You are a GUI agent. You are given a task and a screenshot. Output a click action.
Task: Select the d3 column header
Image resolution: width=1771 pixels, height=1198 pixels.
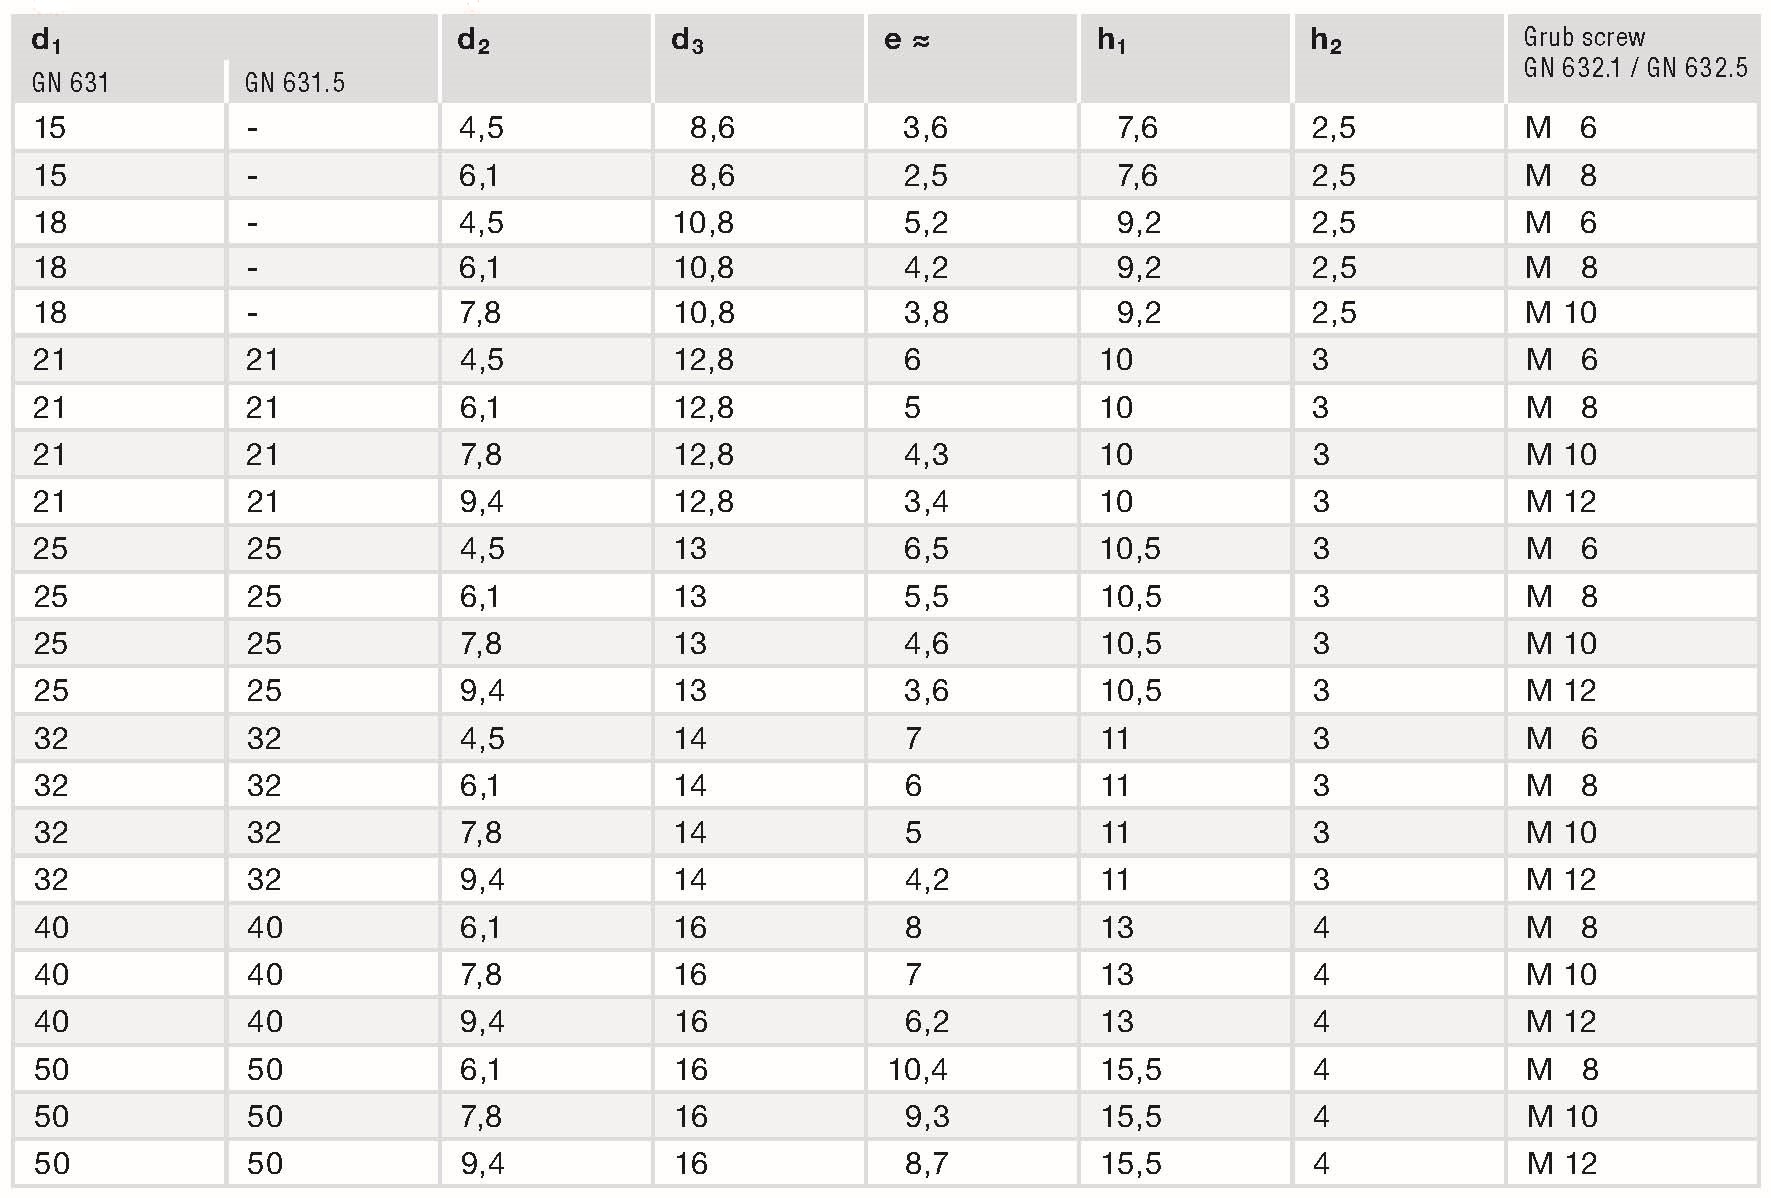pyautogui.click(x=687, y=41)
